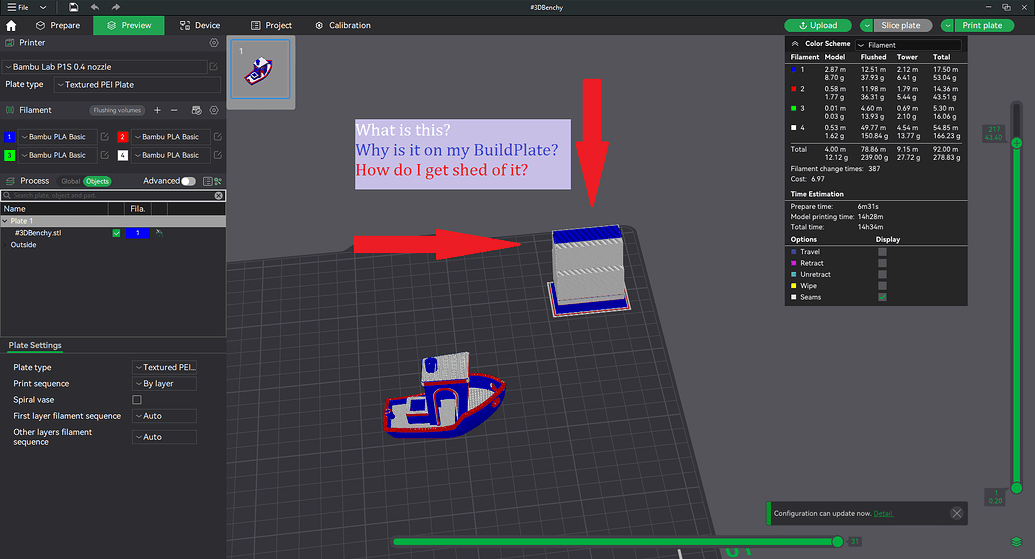1035x559 pixels.
Task: Sync filaments from AMS icon
Action: (196, 110)
